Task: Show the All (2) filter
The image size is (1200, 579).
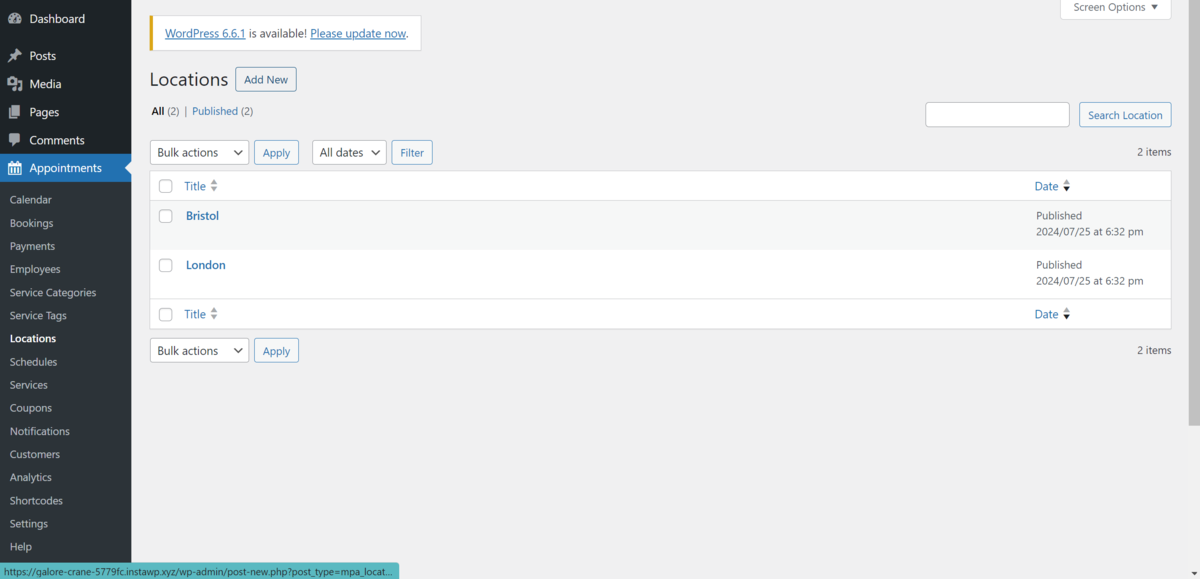Action: point(165,111)
